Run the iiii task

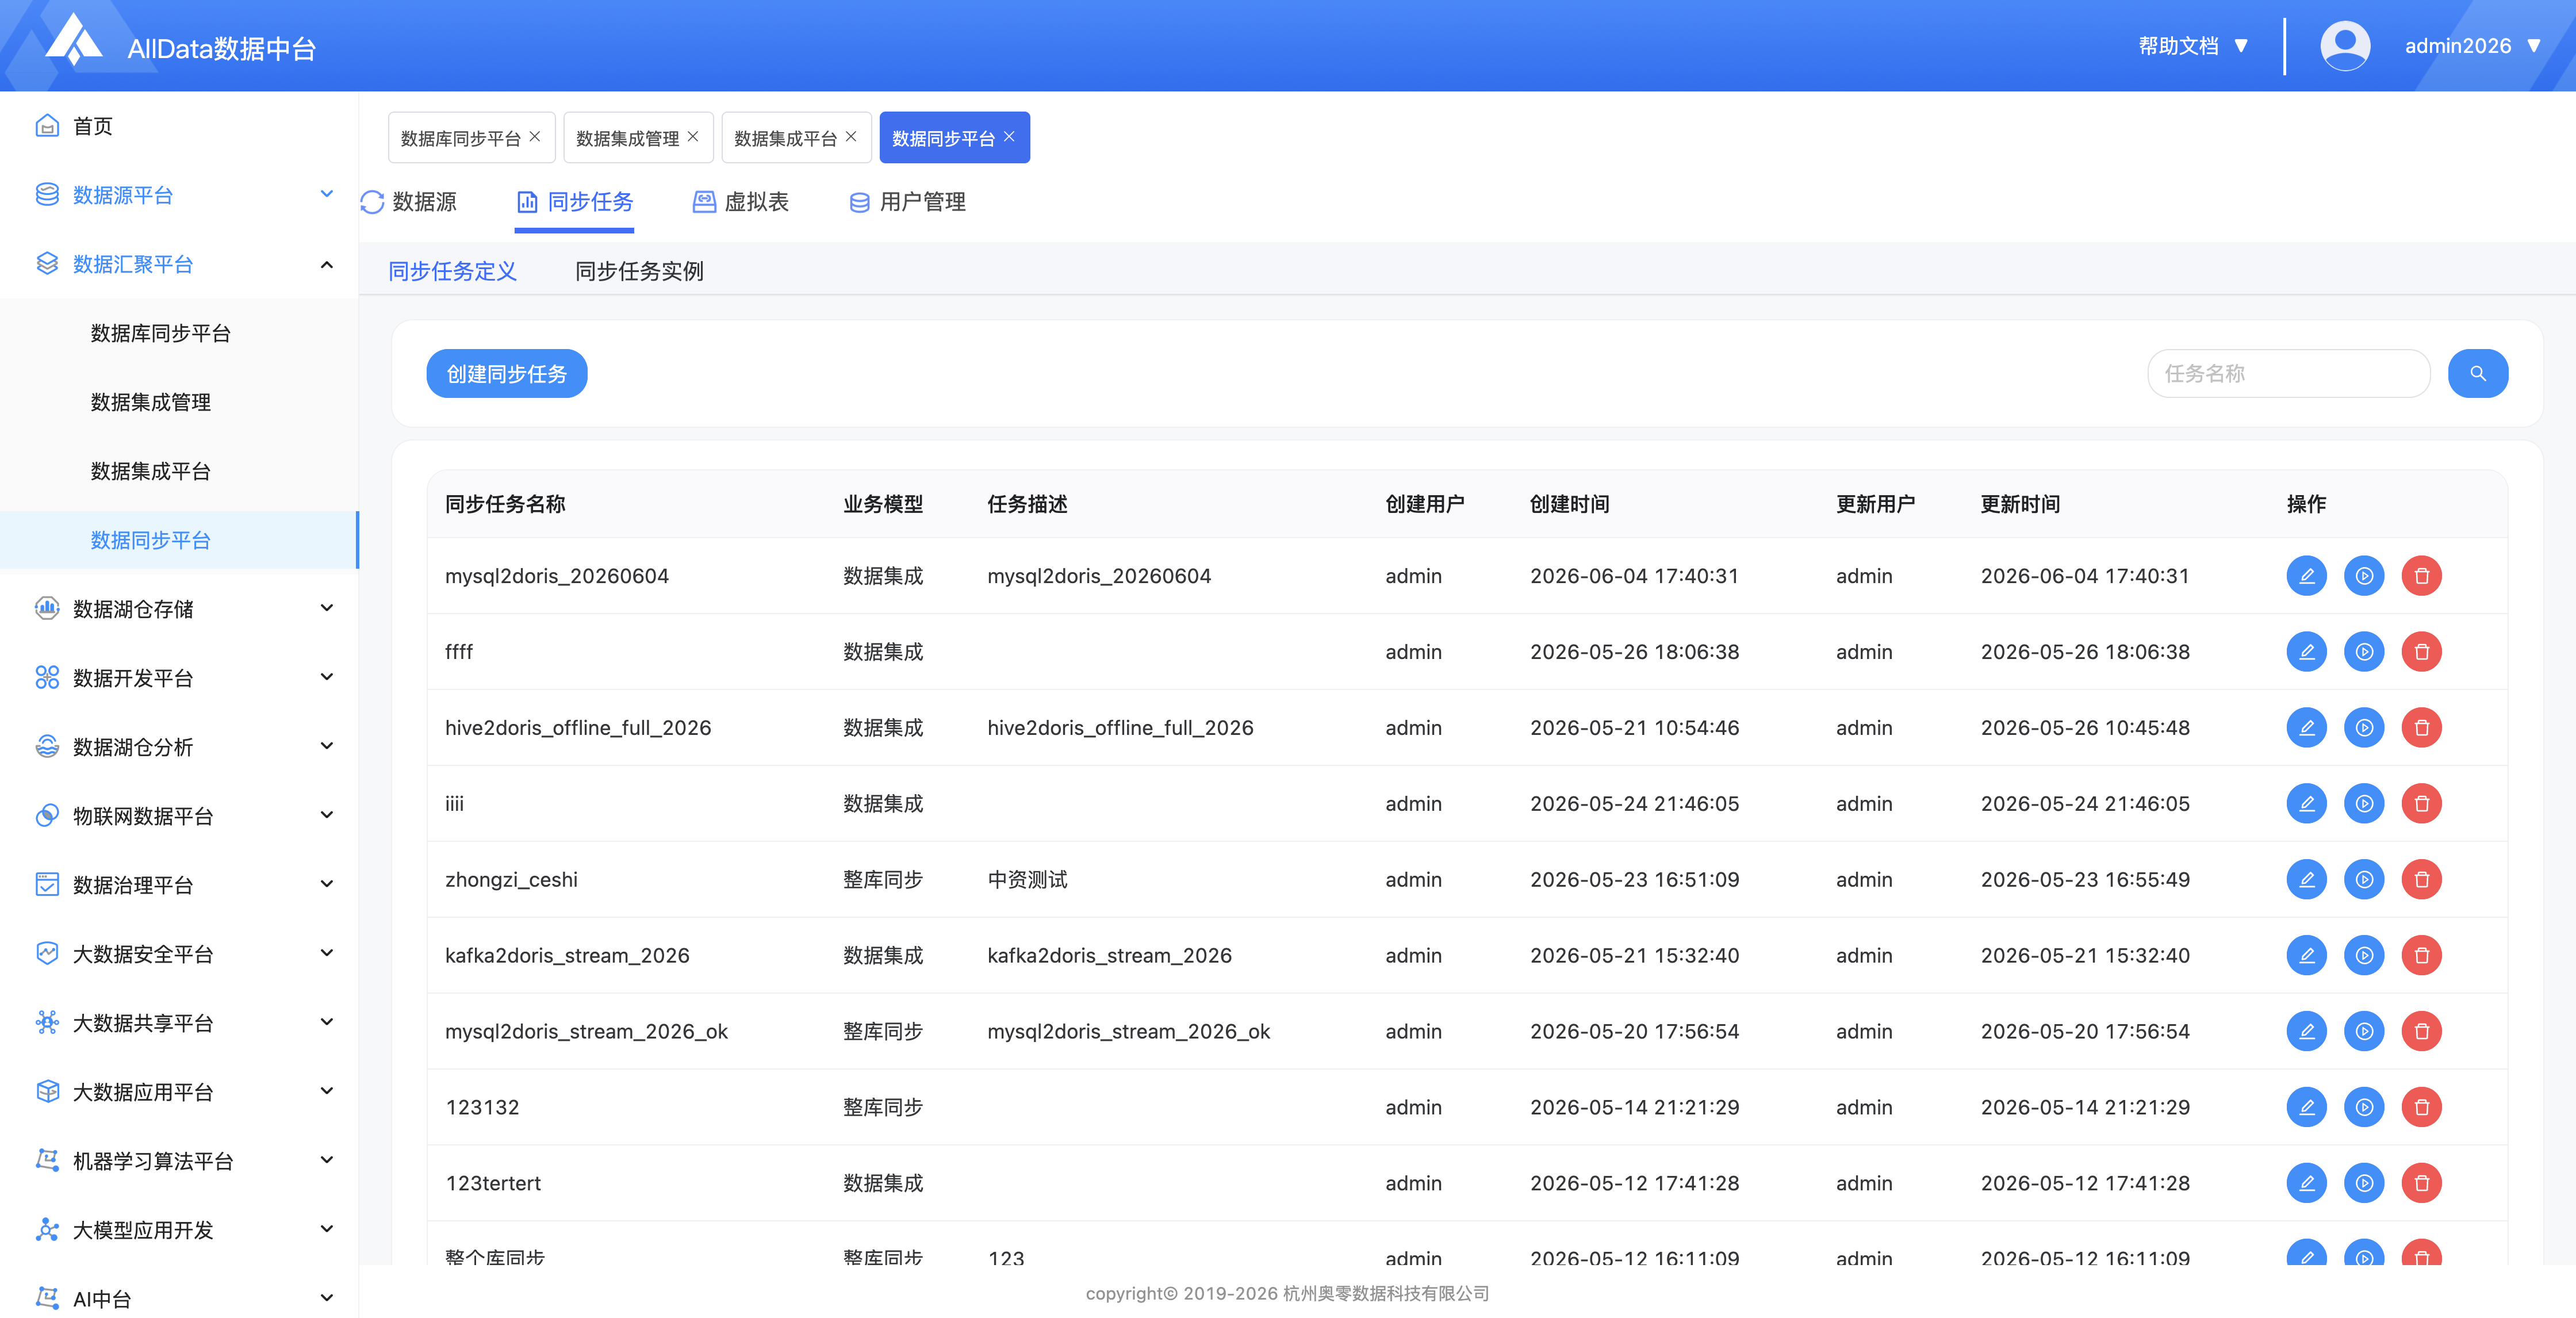(2364, 804)
